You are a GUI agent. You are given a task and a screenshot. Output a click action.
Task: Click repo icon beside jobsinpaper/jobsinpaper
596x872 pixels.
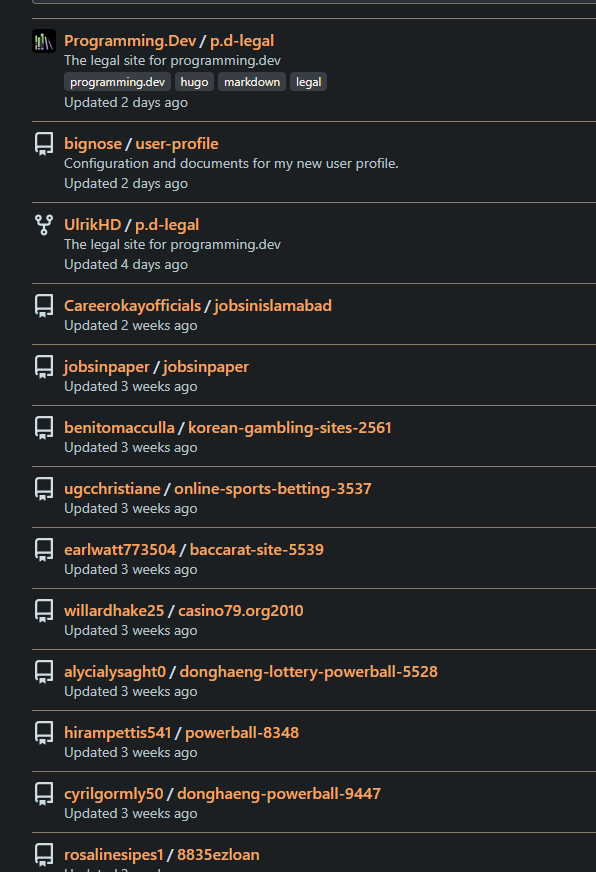pos(44,366)
